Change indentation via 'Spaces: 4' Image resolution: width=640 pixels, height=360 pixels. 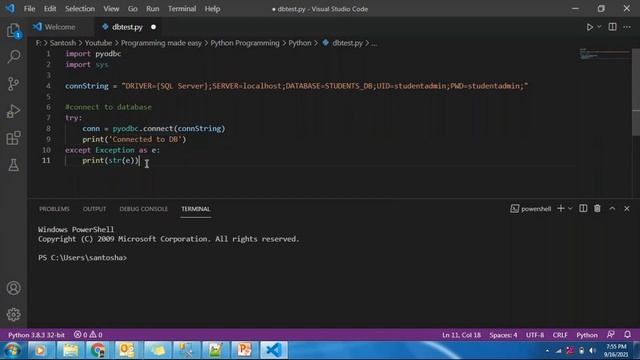pyautogui.click(x=503, y=335)
